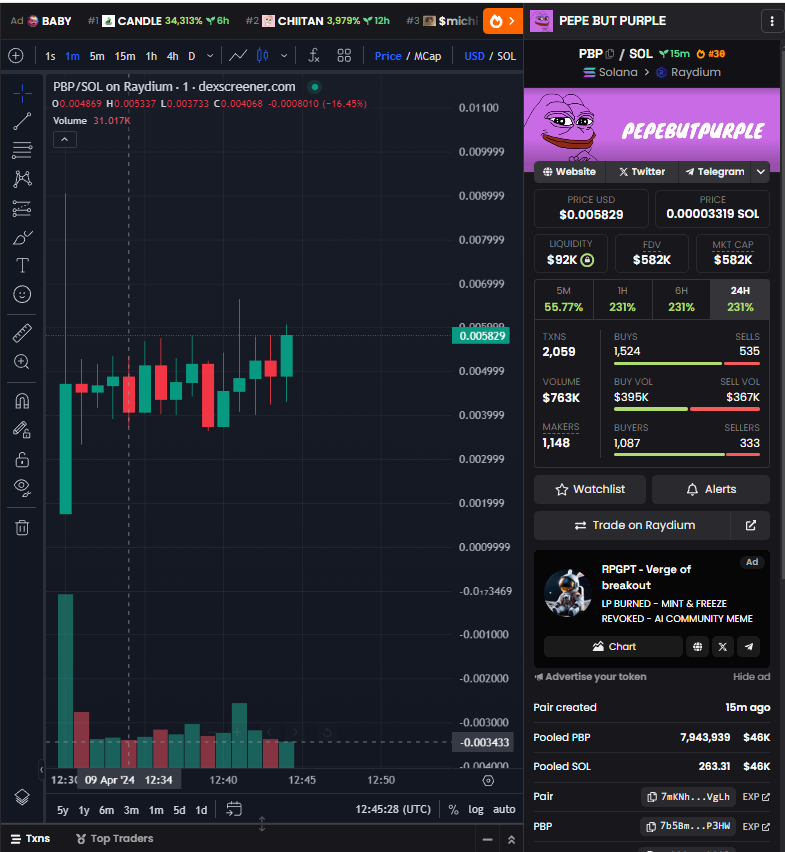Screen dimensions: 785x852
Task: Toggle lock all drawing tools
Action: click(22, 459)
